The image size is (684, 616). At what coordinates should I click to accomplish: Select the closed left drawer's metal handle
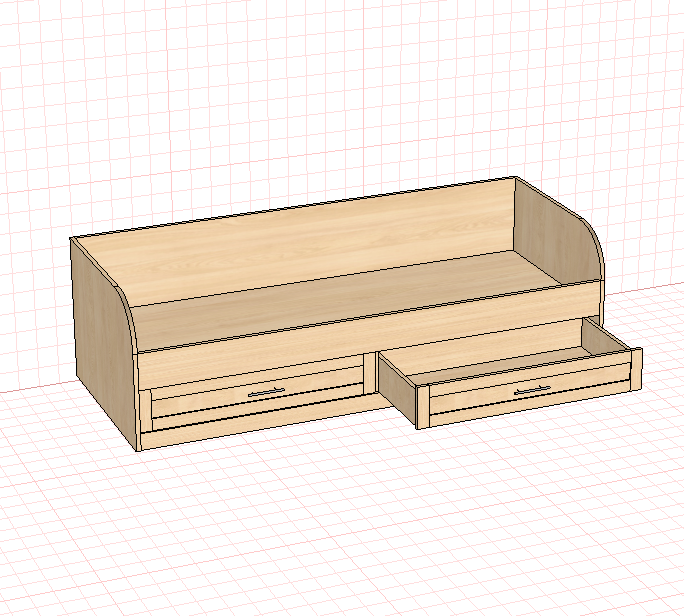click(266, 393)
